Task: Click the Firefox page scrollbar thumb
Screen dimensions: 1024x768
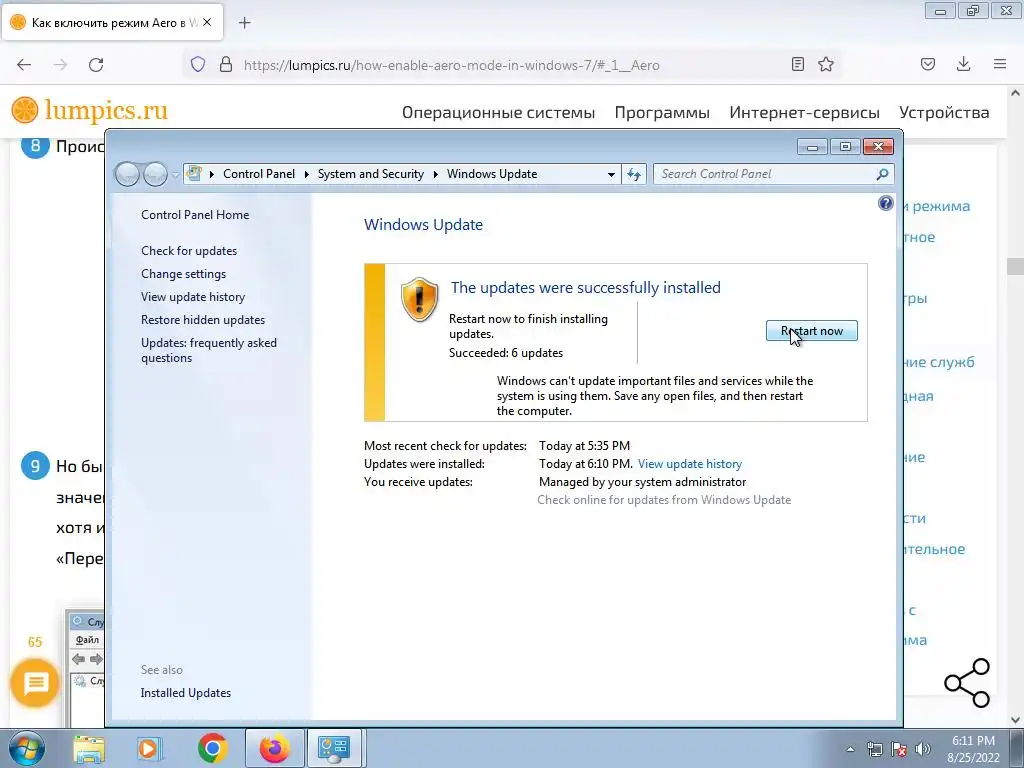Action: click(x=1015, y=266)
